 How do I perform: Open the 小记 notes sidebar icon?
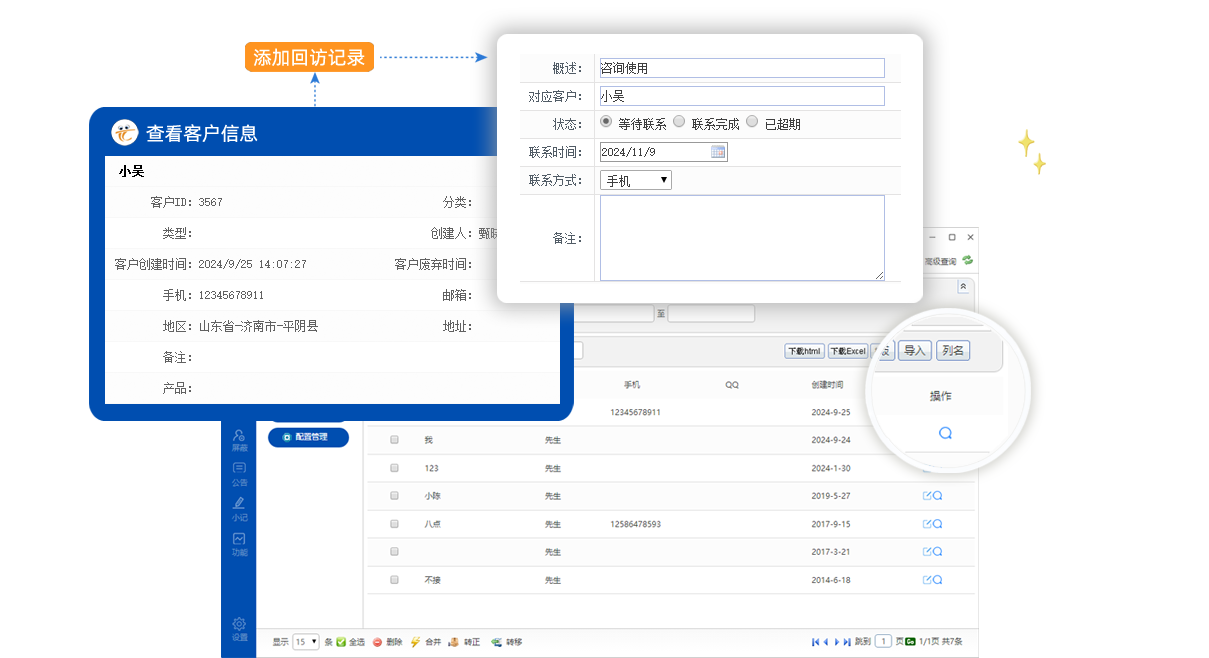[239, 507]
